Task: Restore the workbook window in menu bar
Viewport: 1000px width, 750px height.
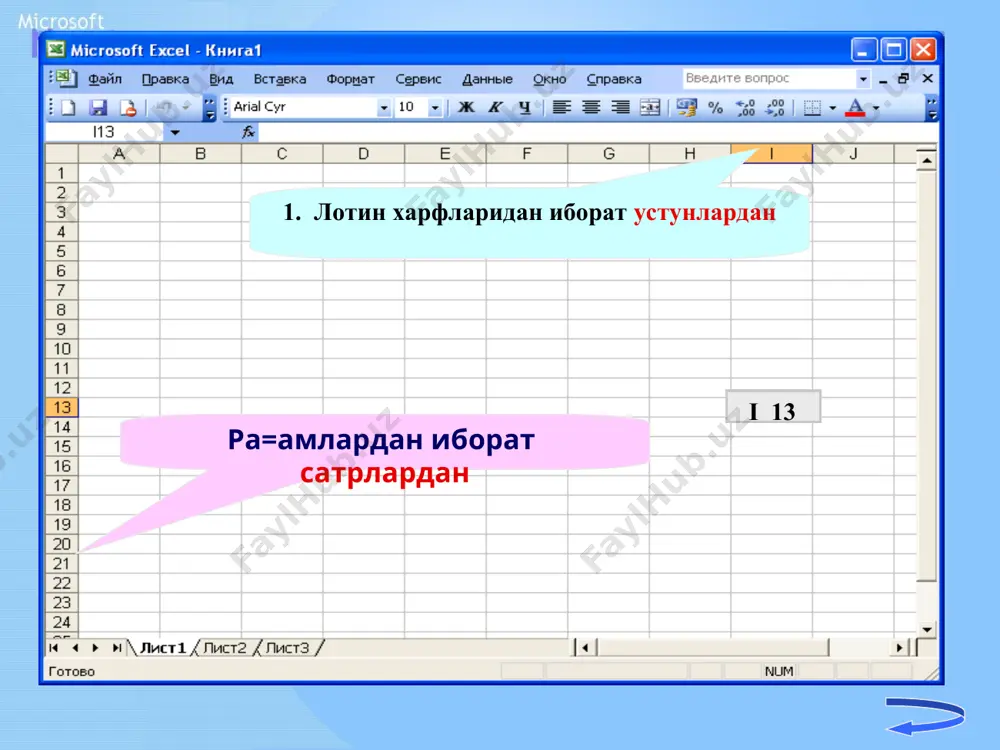Action: [x=904, y=78]
